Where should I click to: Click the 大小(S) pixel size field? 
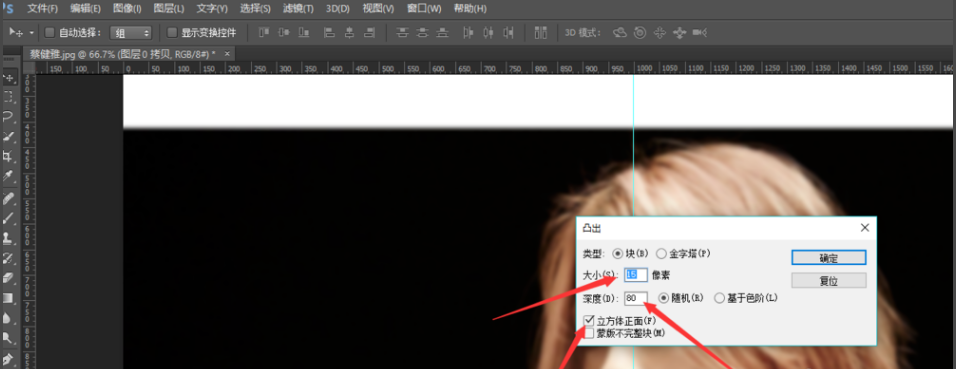[635, 275]
